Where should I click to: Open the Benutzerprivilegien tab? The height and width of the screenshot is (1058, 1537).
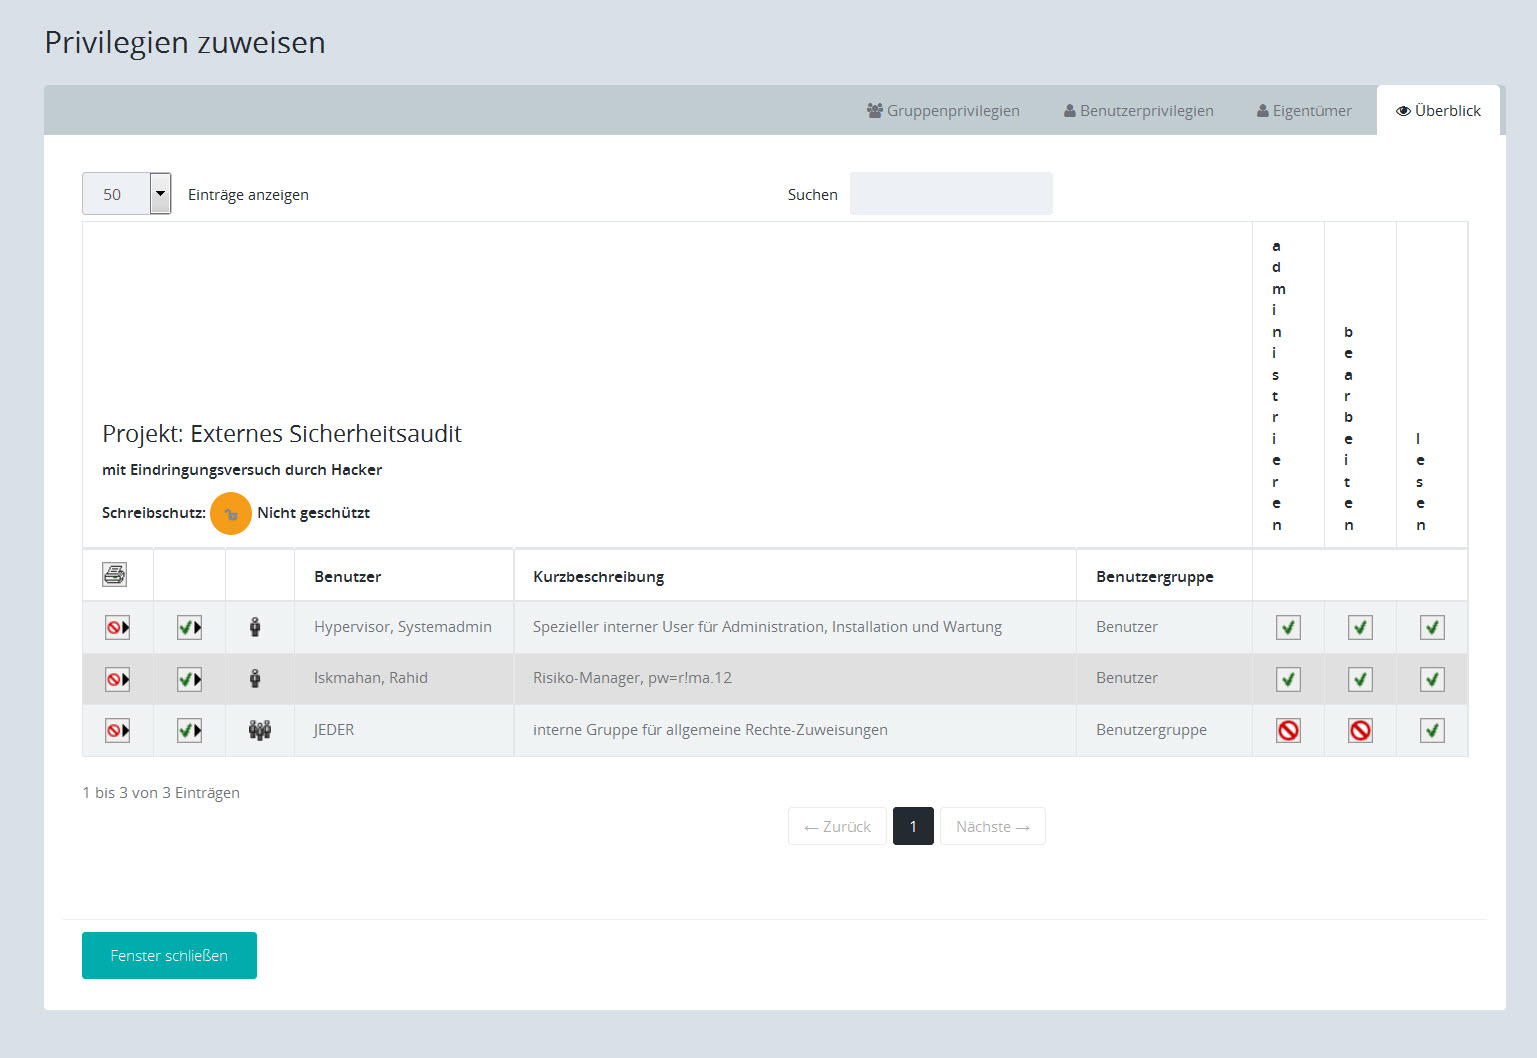pyautogui.click(x=1138, y=111)
